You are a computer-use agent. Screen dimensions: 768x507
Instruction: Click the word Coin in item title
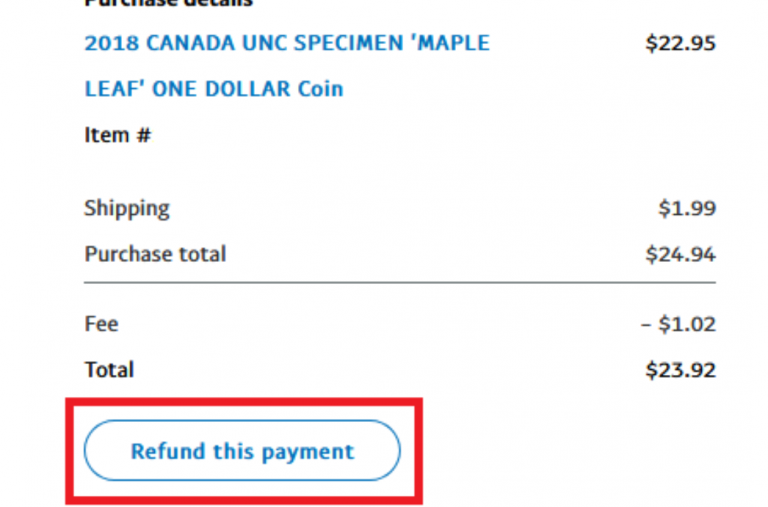tap(320, 89)
